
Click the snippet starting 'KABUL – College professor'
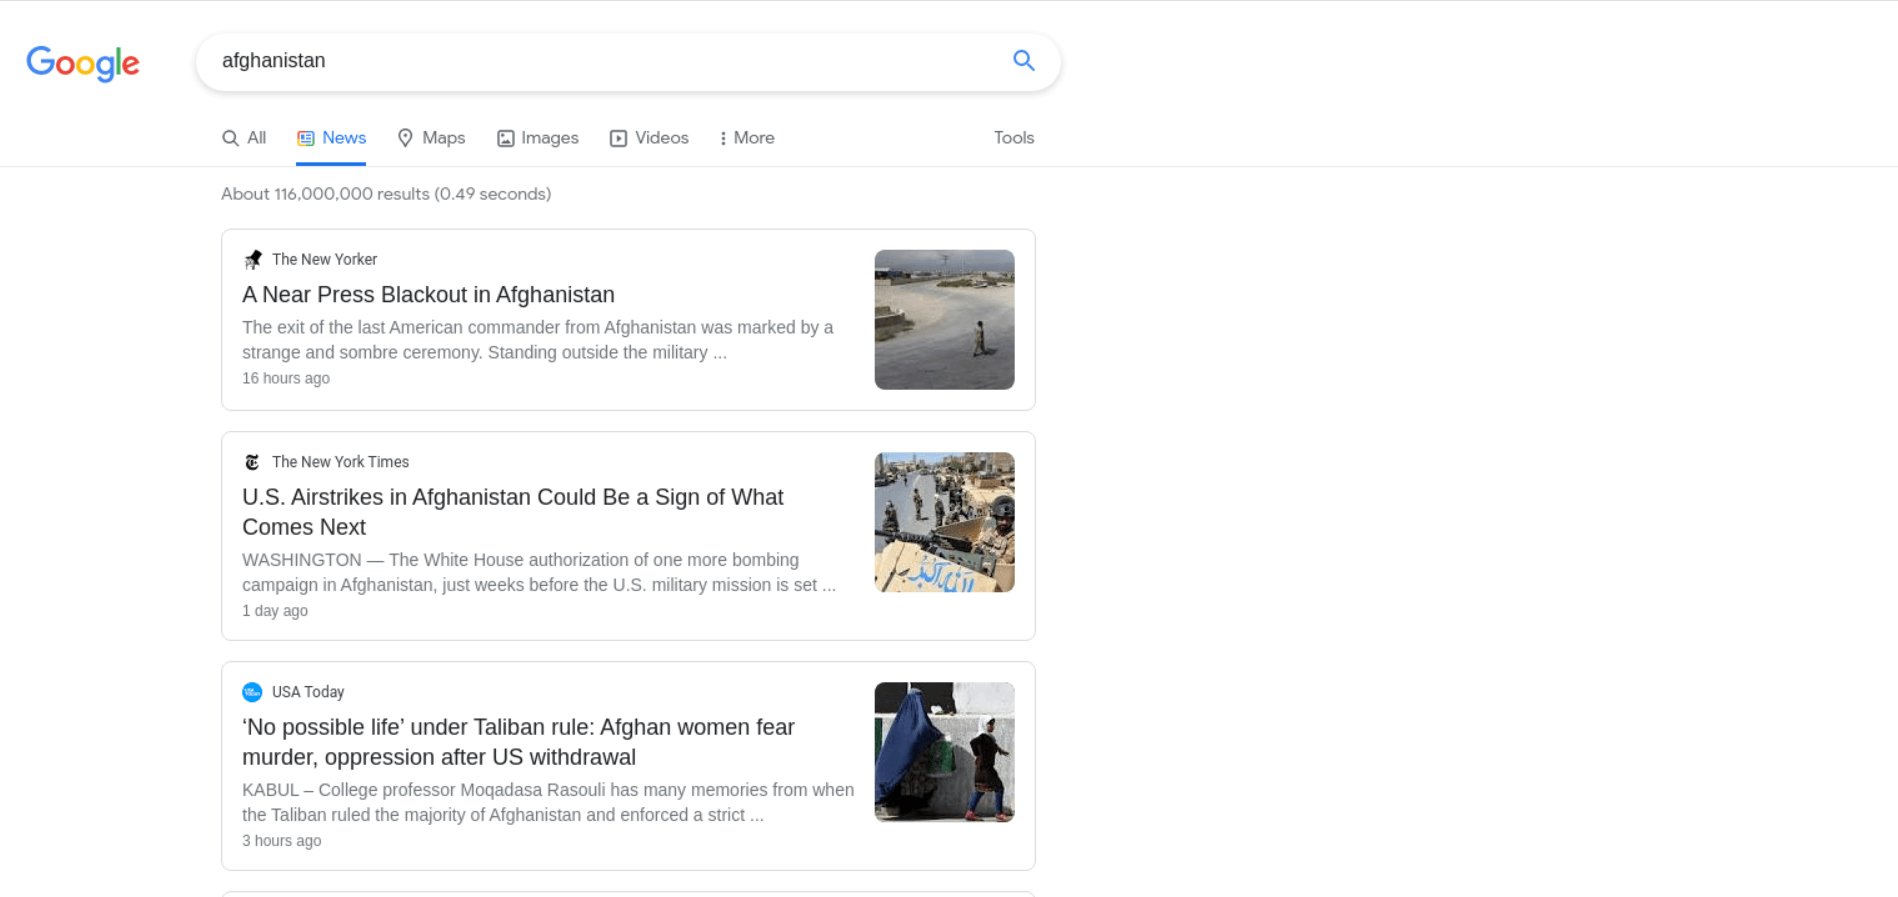548,802
